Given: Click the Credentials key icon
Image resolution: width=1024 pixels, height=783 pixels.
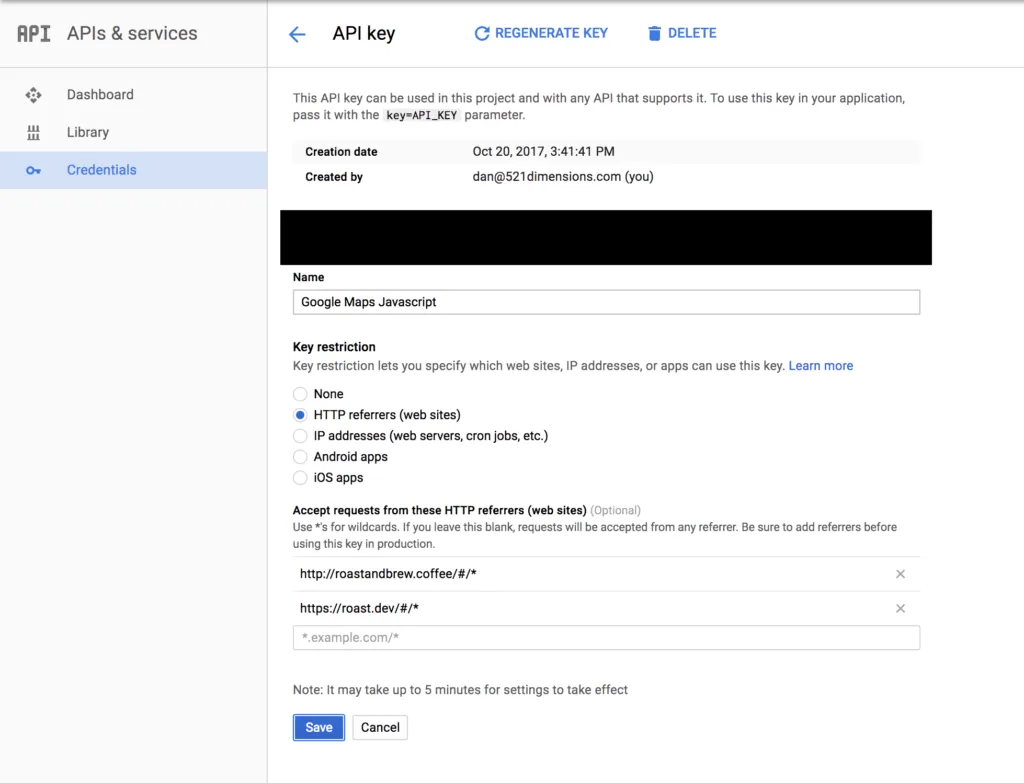Looking at the screenshot, I should click(33, 170).
